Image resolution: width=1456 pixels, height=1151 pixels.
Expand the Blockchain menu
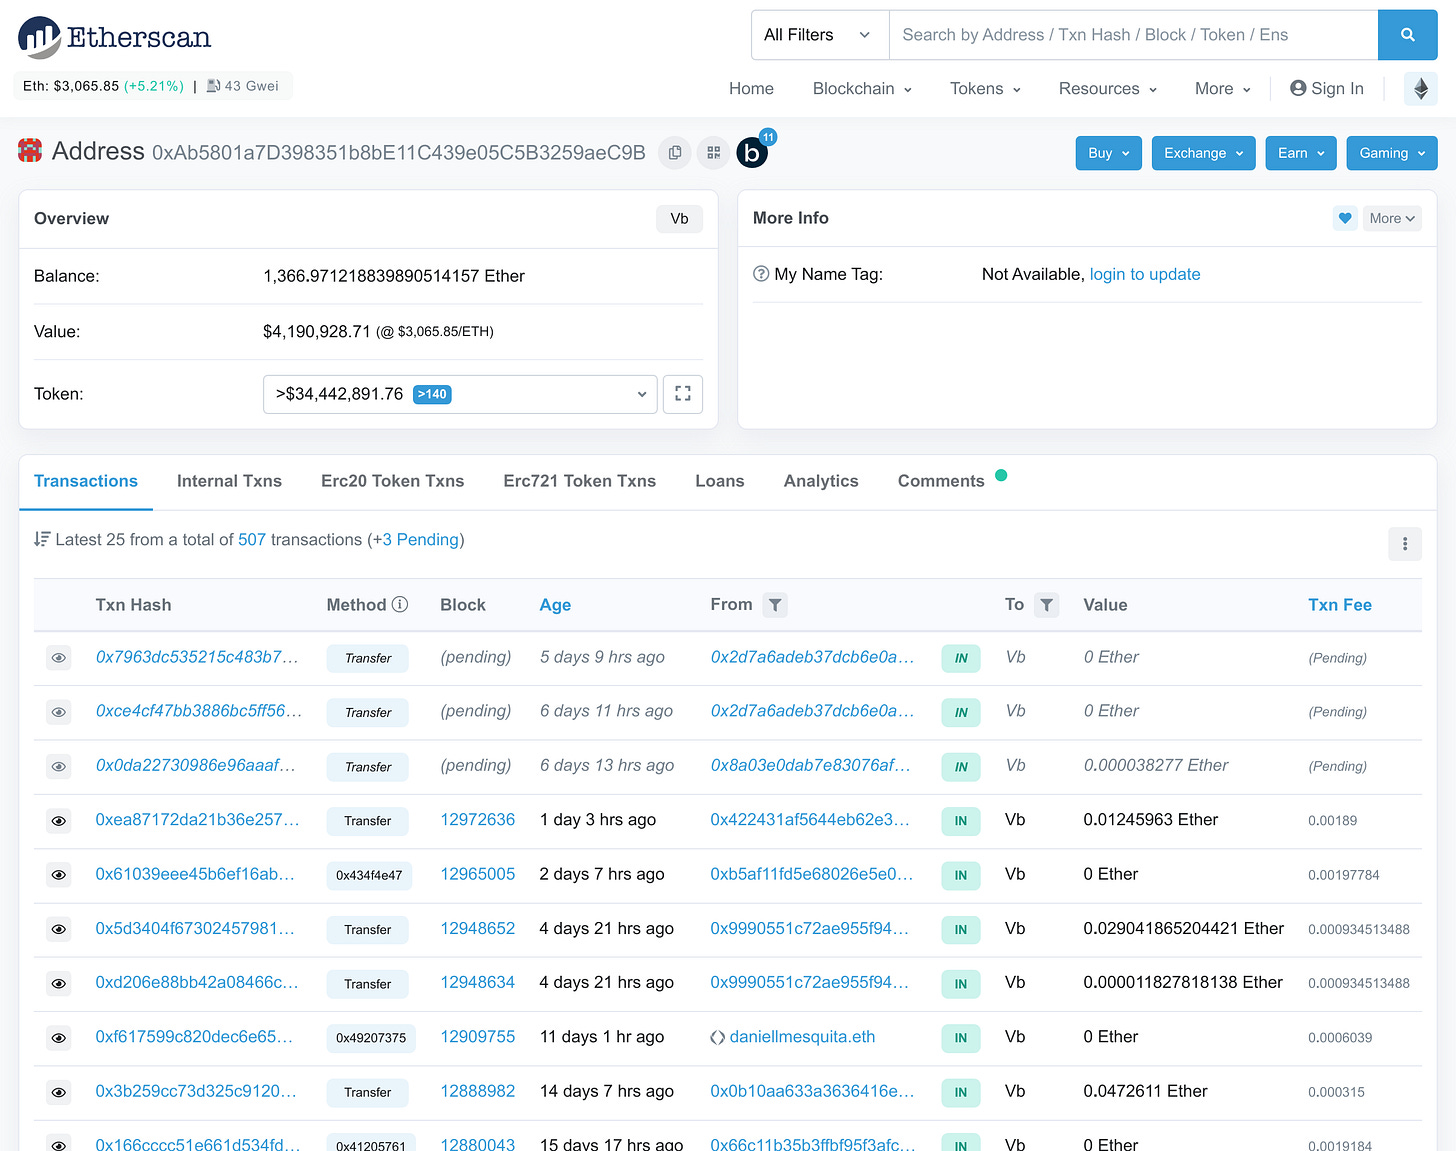862,88
